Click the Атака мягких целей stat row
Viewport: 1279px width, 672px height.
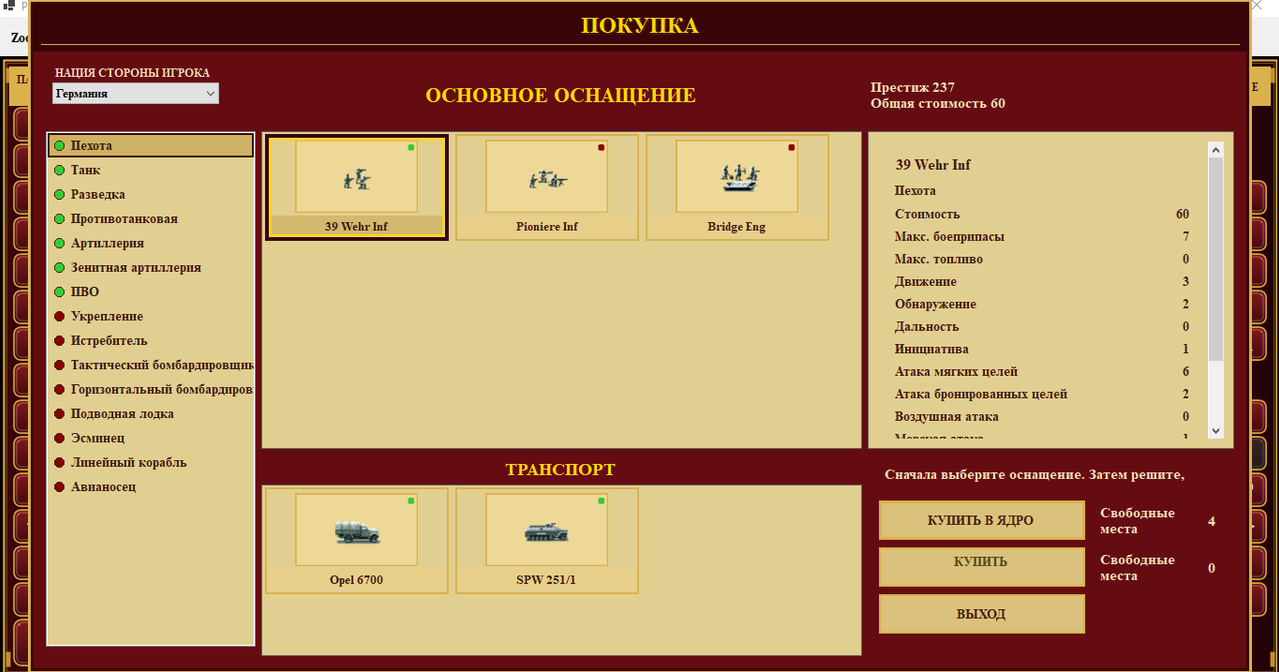(x=1041, y=371)
